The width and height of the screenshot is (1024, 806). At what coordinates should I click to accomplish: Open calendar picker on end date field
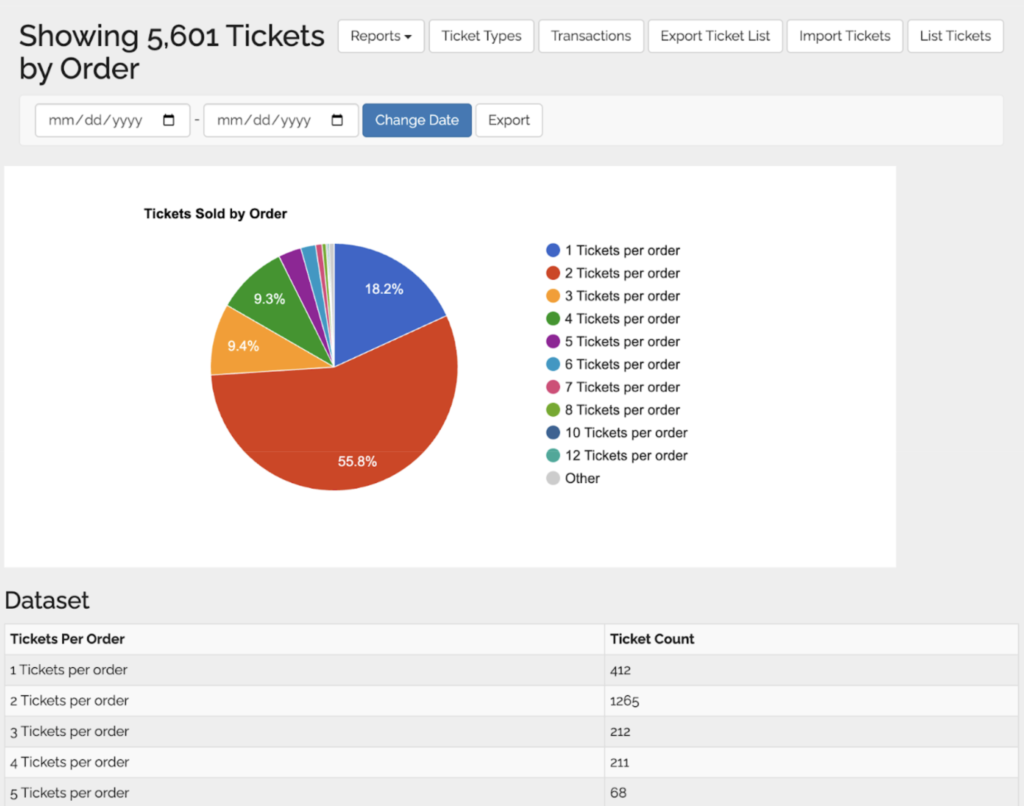click(337, 120)
